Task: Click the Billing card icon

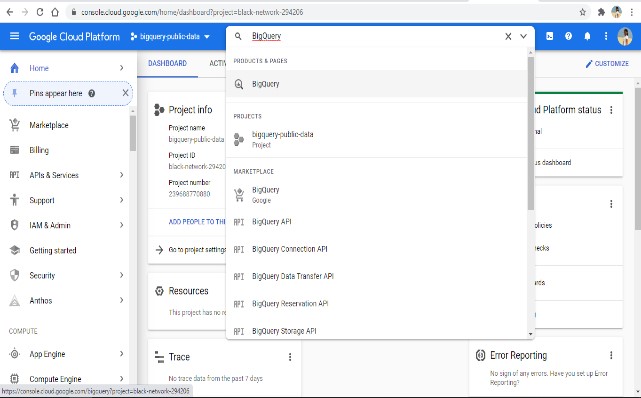Action: (x=14, y=150)
